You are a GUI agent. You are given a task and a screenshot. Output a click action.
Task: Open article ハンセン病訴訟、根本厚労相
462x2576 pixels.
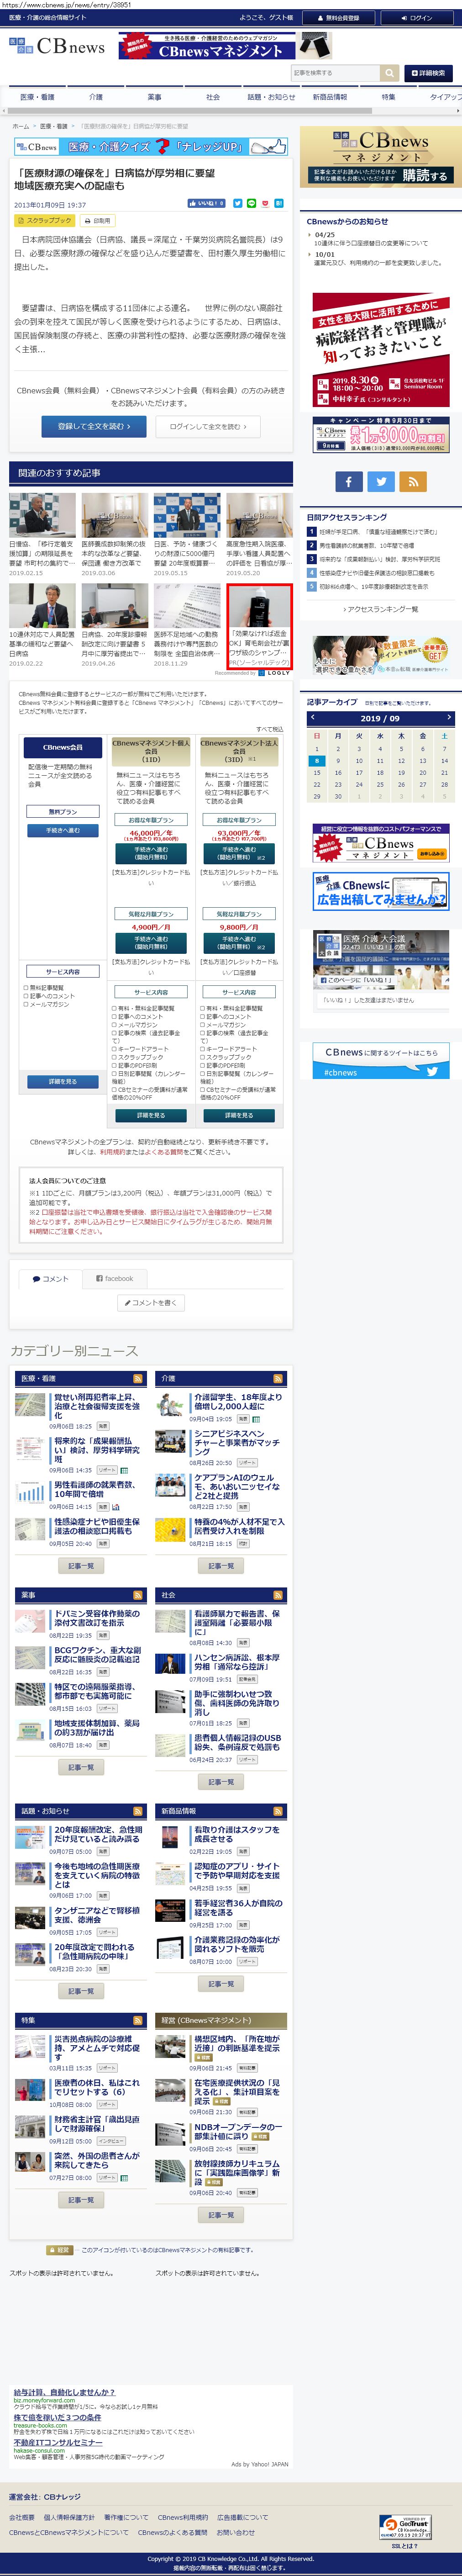click(238, 1661)
